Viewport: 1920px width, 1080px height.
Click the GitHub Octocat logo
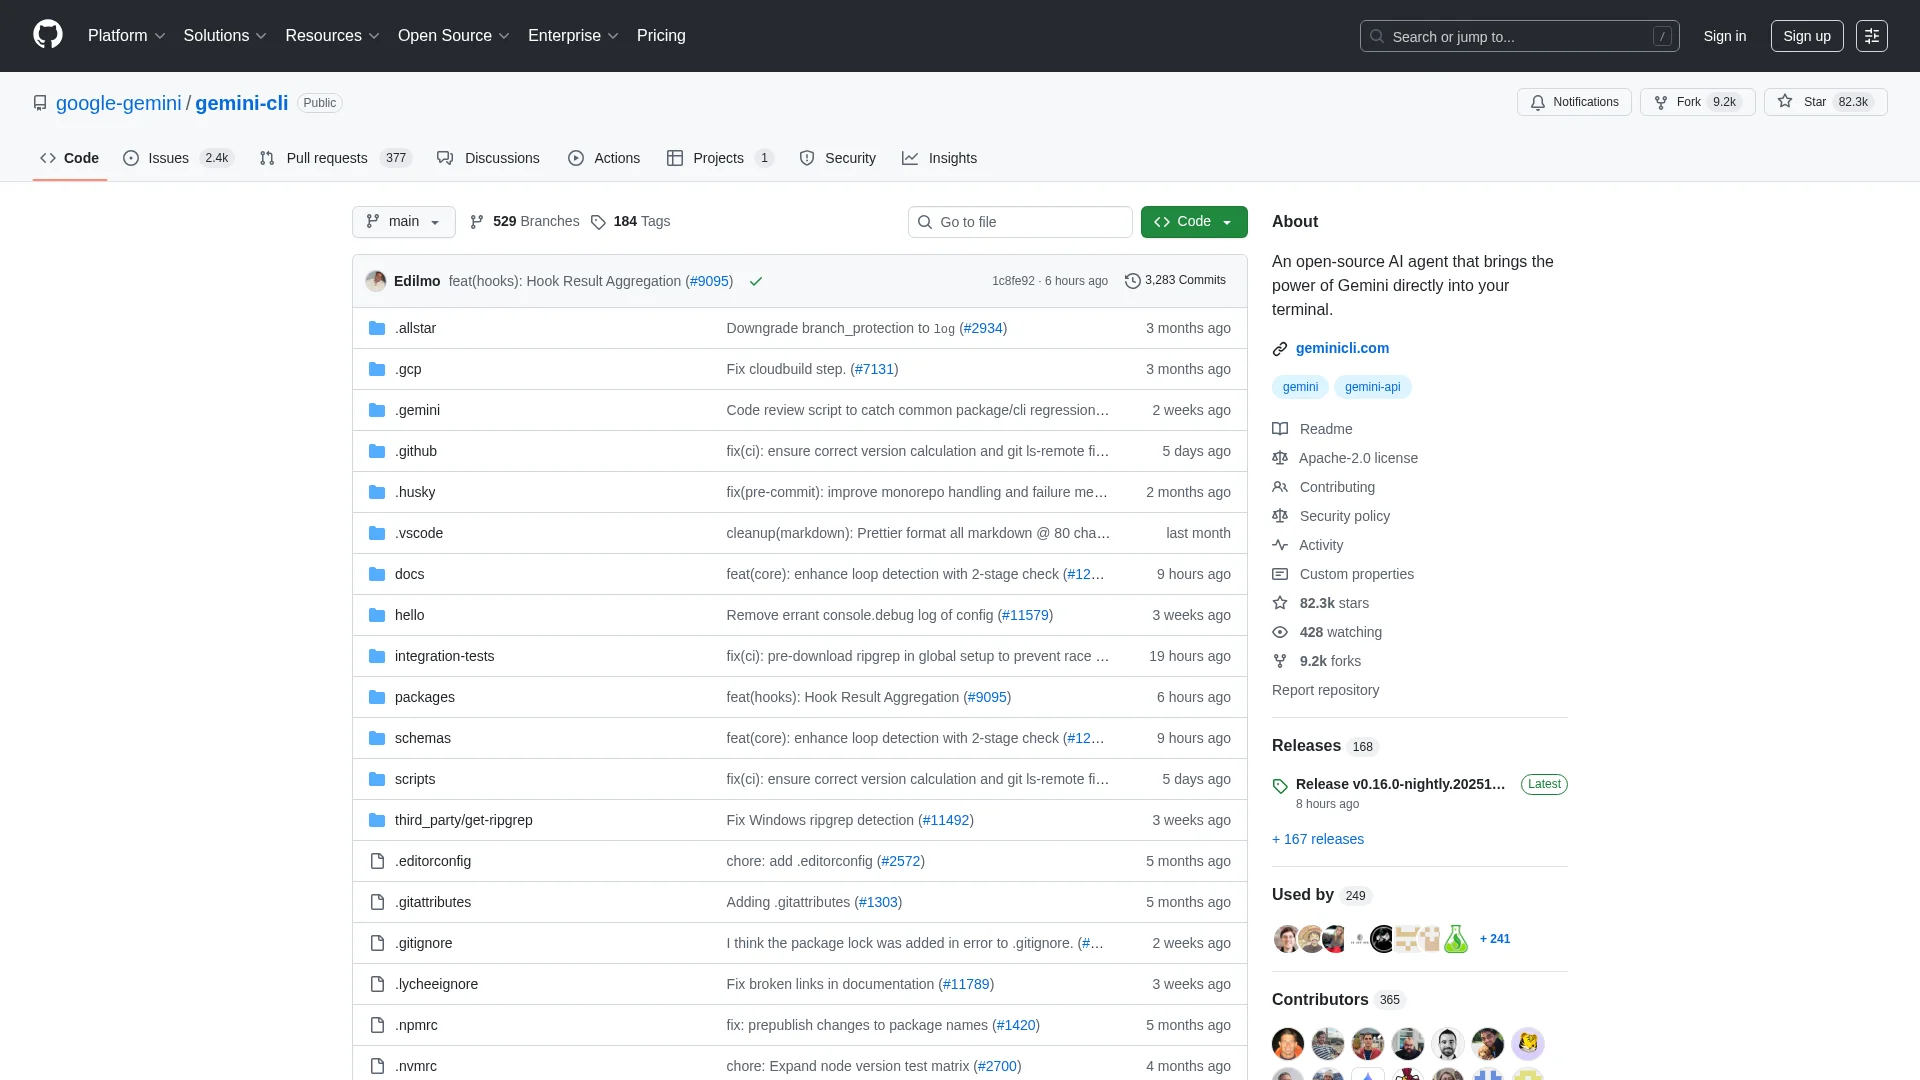(47, 35)
